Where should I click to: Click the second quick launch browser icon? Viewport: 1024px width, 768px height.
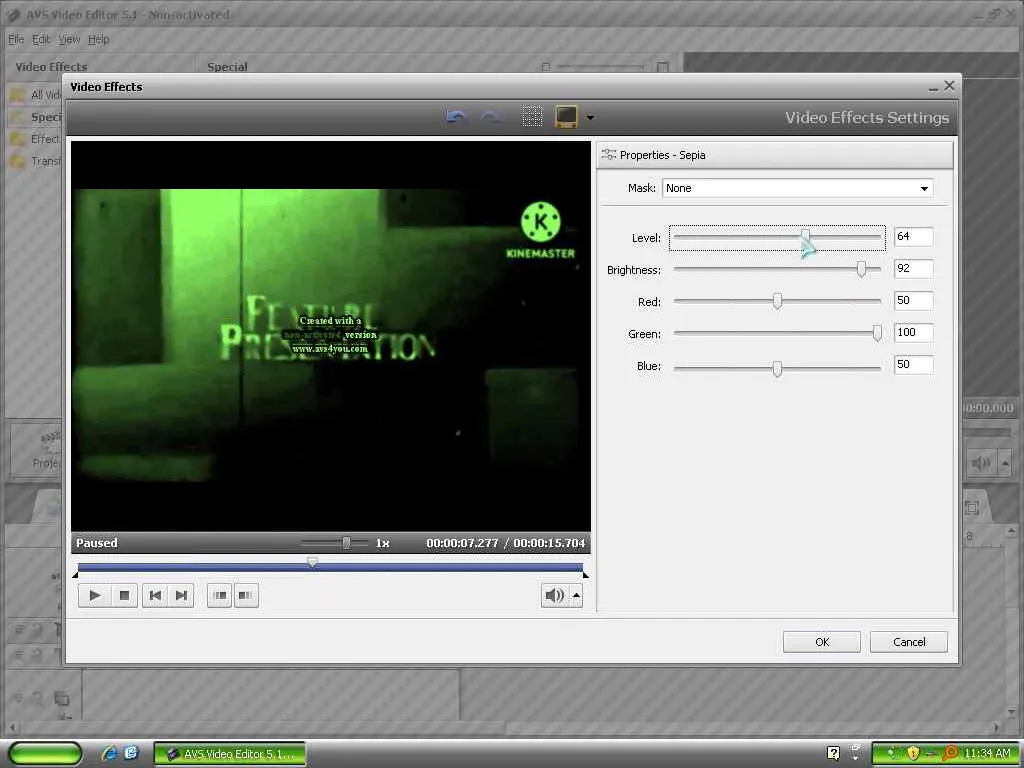131,754
